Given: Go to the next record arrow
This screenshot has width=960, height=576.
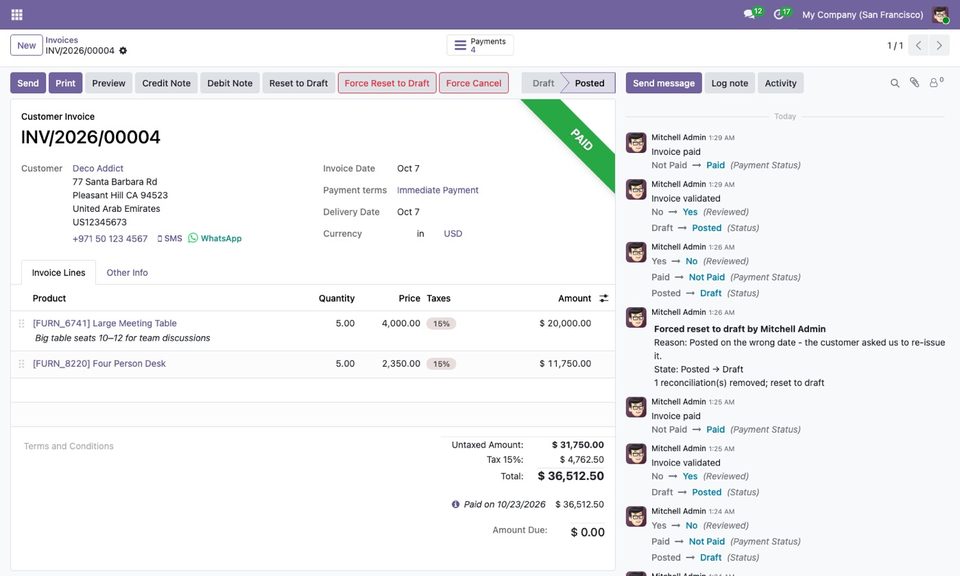Looking at the screenshot, I should pos(939,45).
